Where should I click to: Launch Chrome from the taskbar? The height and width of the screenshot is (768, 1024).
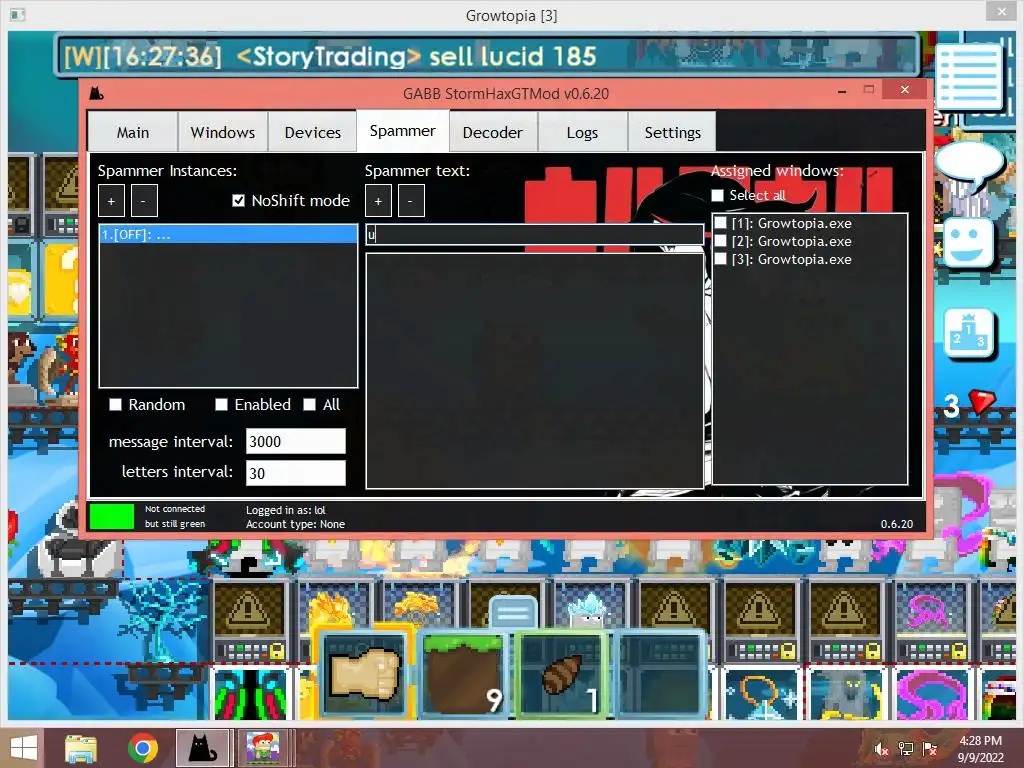(x=142, y=748)
